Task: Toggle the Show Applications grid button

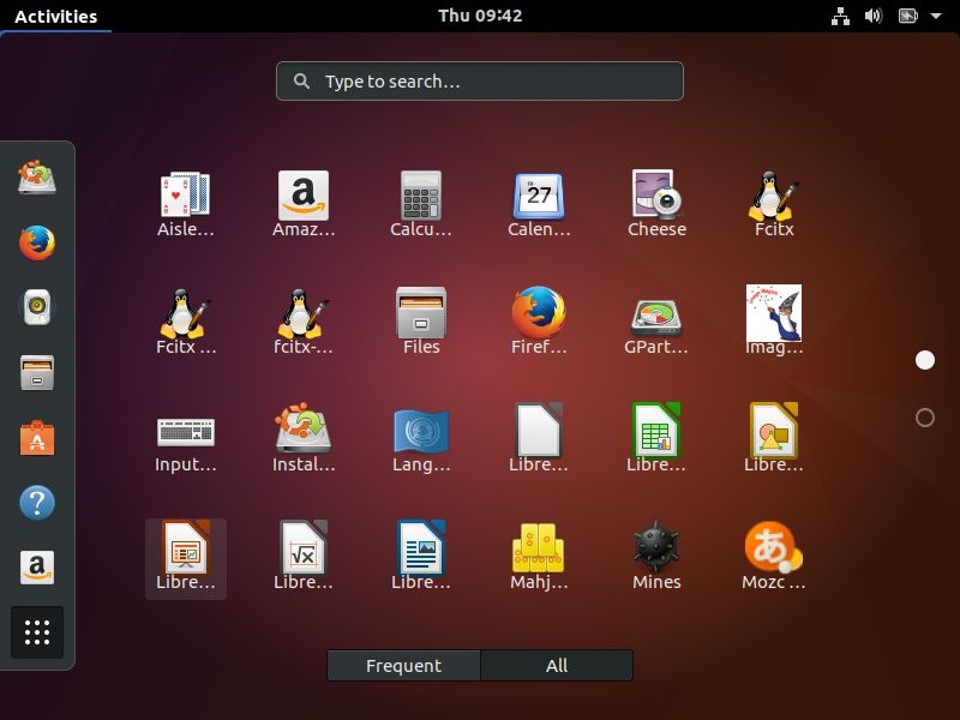Action: point(37,632)
